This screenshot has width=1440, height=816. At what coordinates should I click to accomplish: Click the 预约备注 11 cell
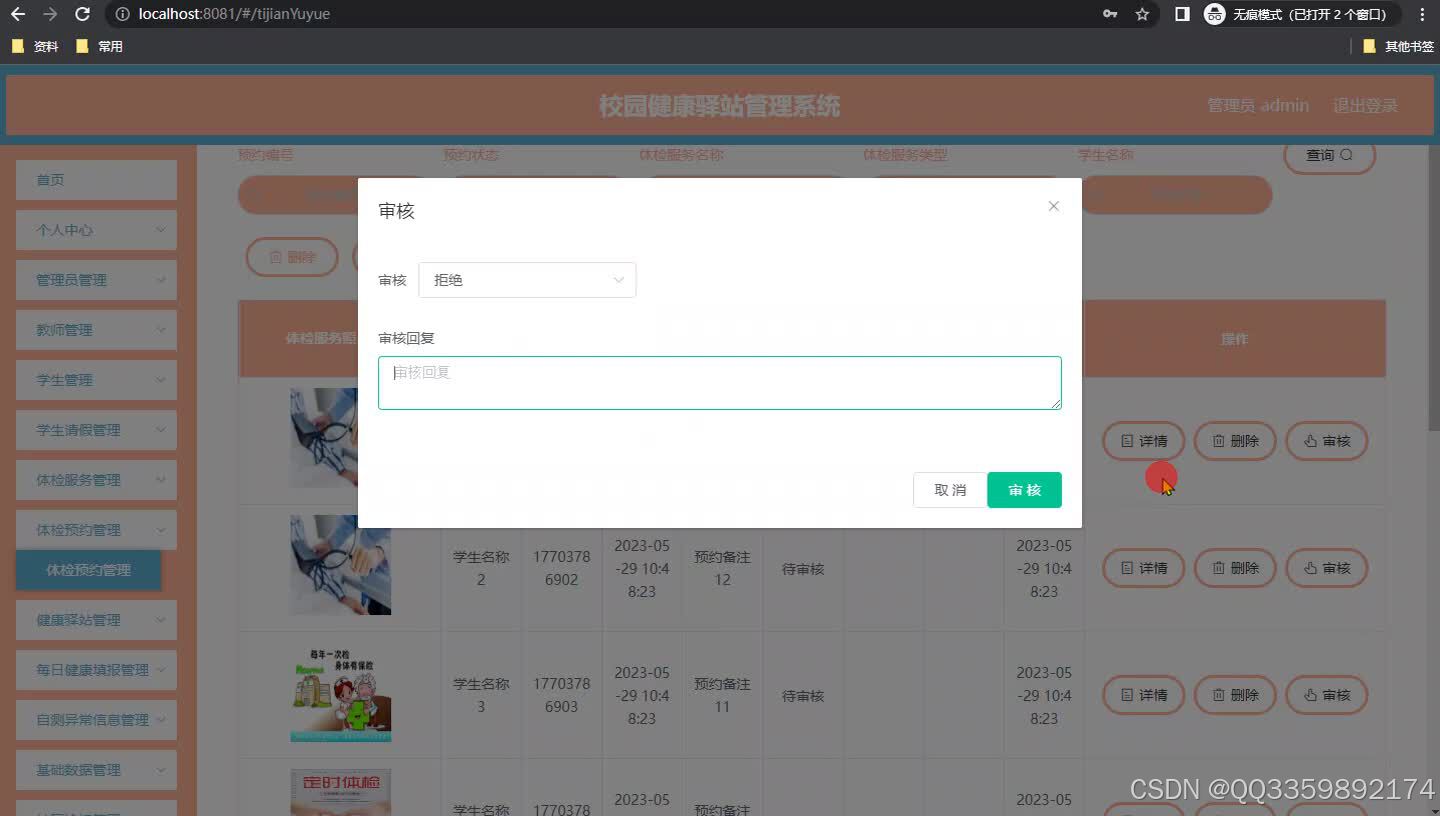[x=722, y=695]
